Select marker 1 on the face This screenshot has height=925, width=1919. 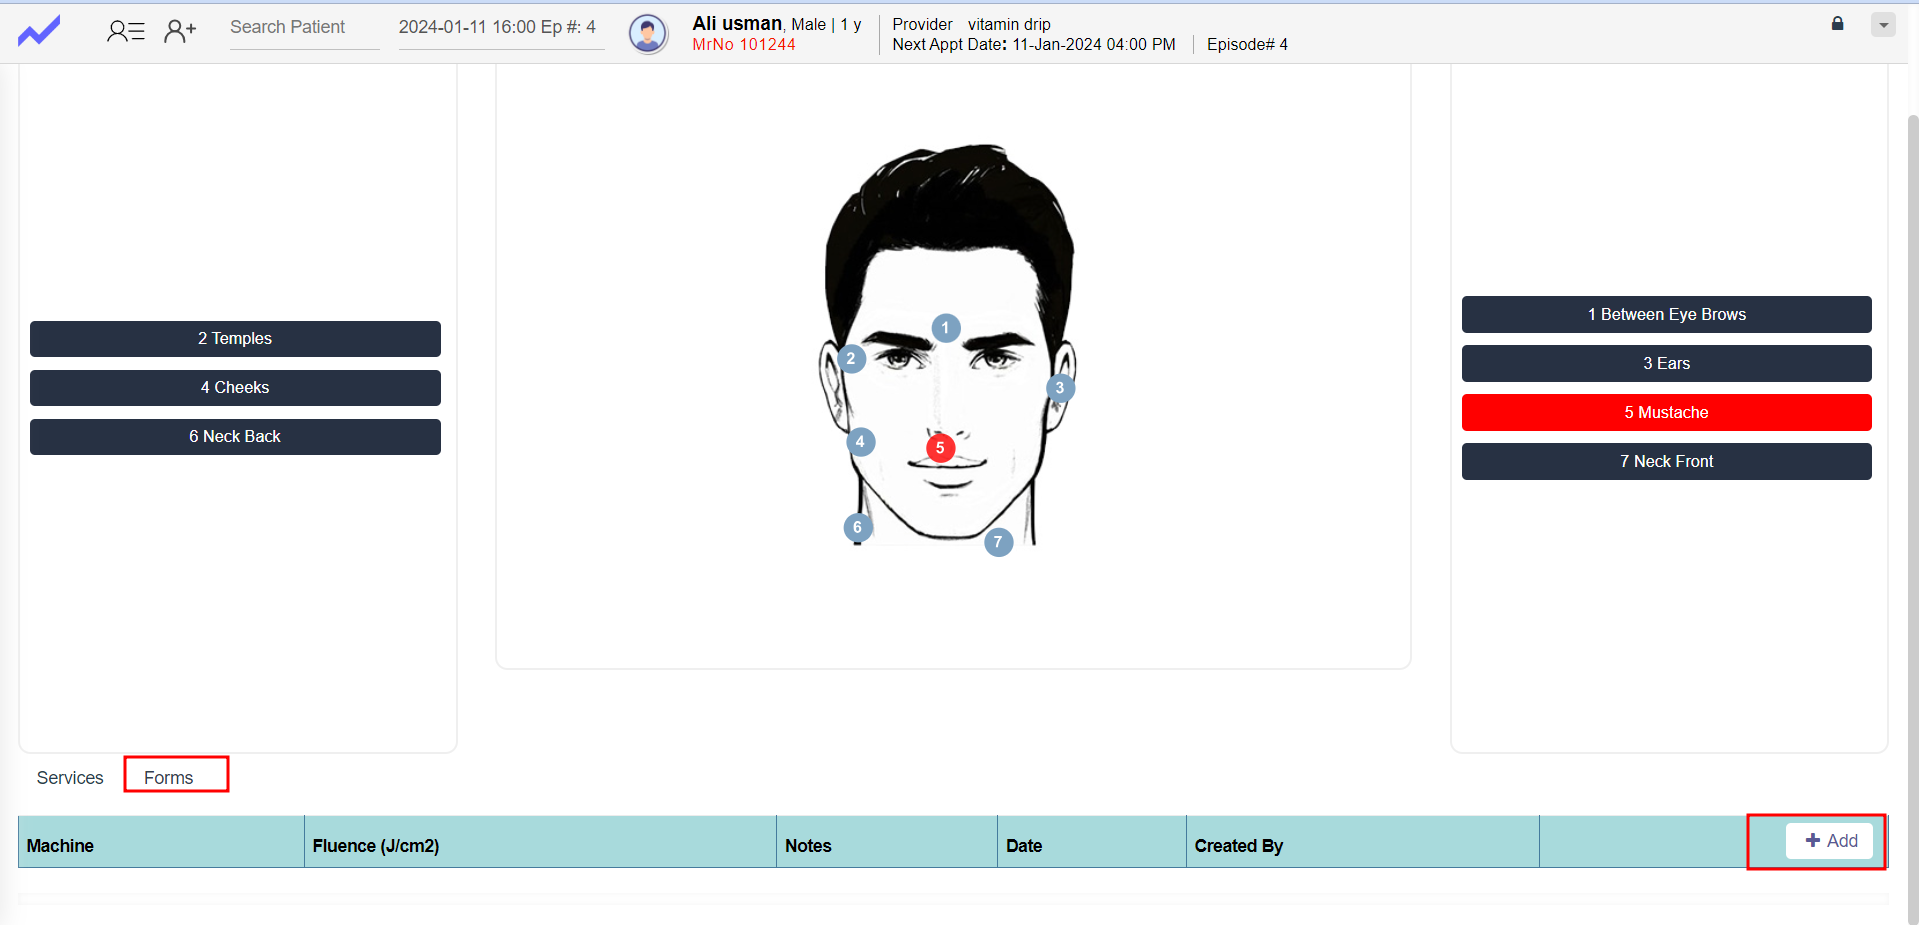coord(945,328)
